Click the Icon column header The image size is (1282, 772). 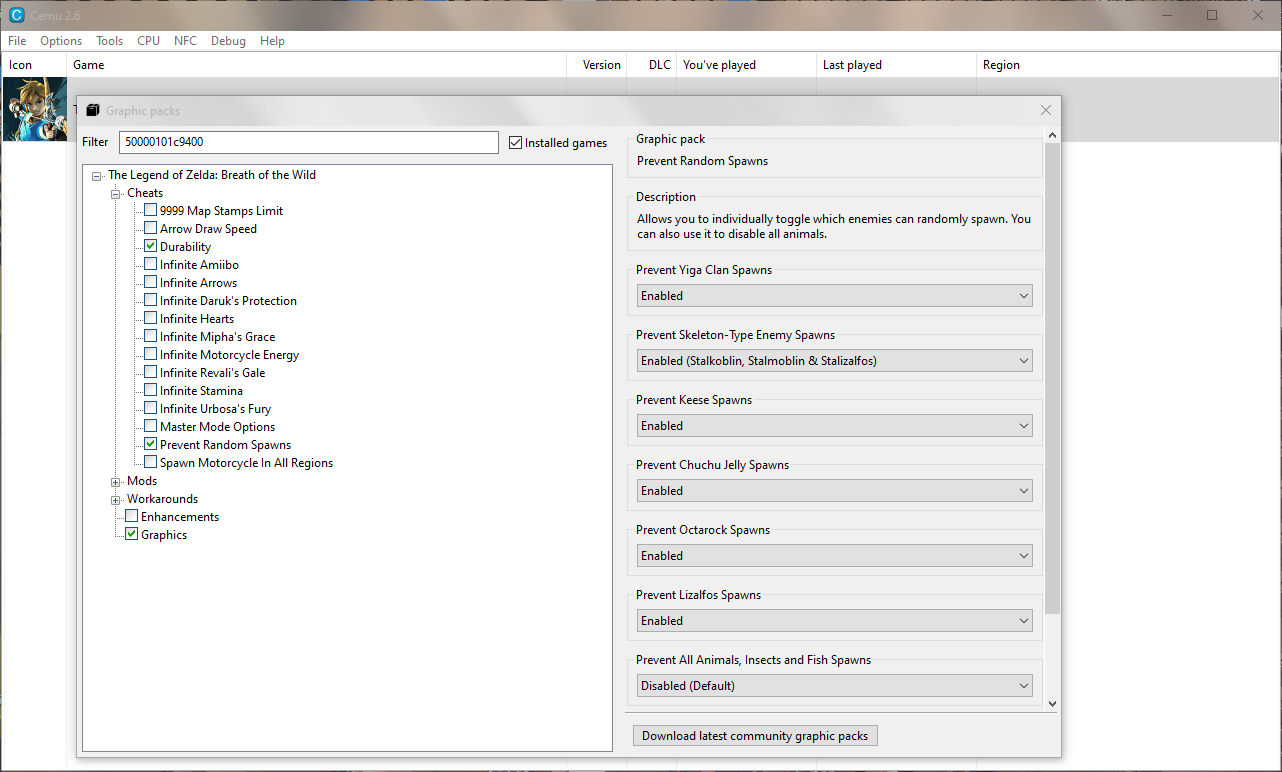tap(34, 65)
